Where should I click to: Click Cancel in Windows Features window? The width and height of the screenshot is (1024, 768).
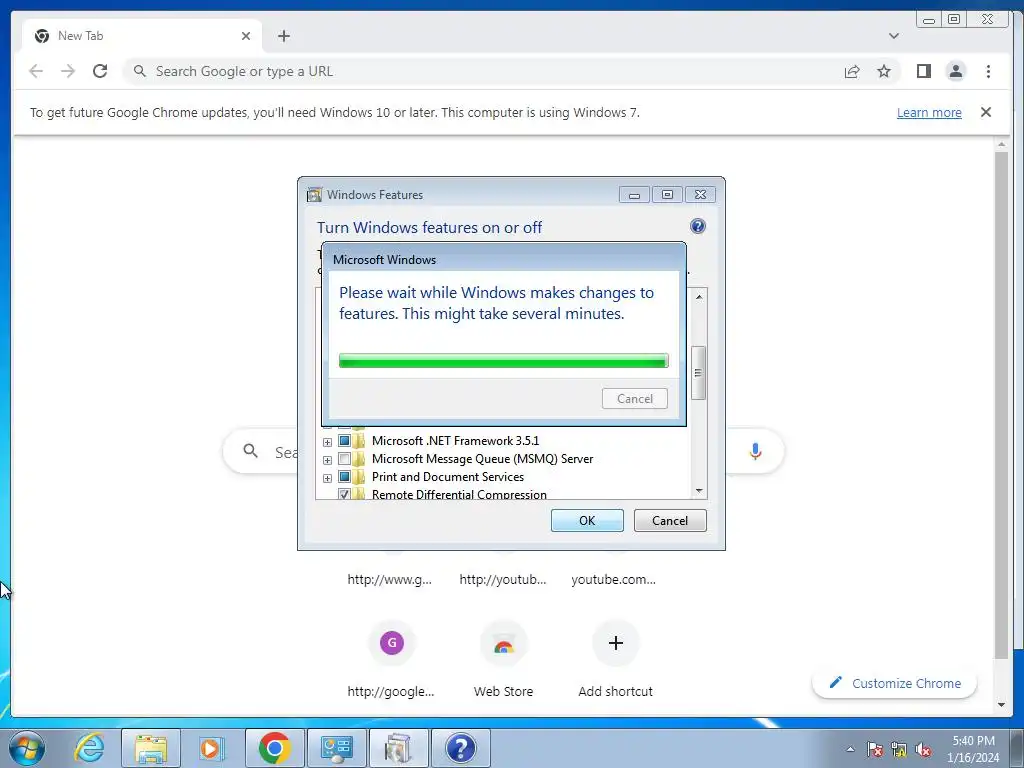click(670, 520)
